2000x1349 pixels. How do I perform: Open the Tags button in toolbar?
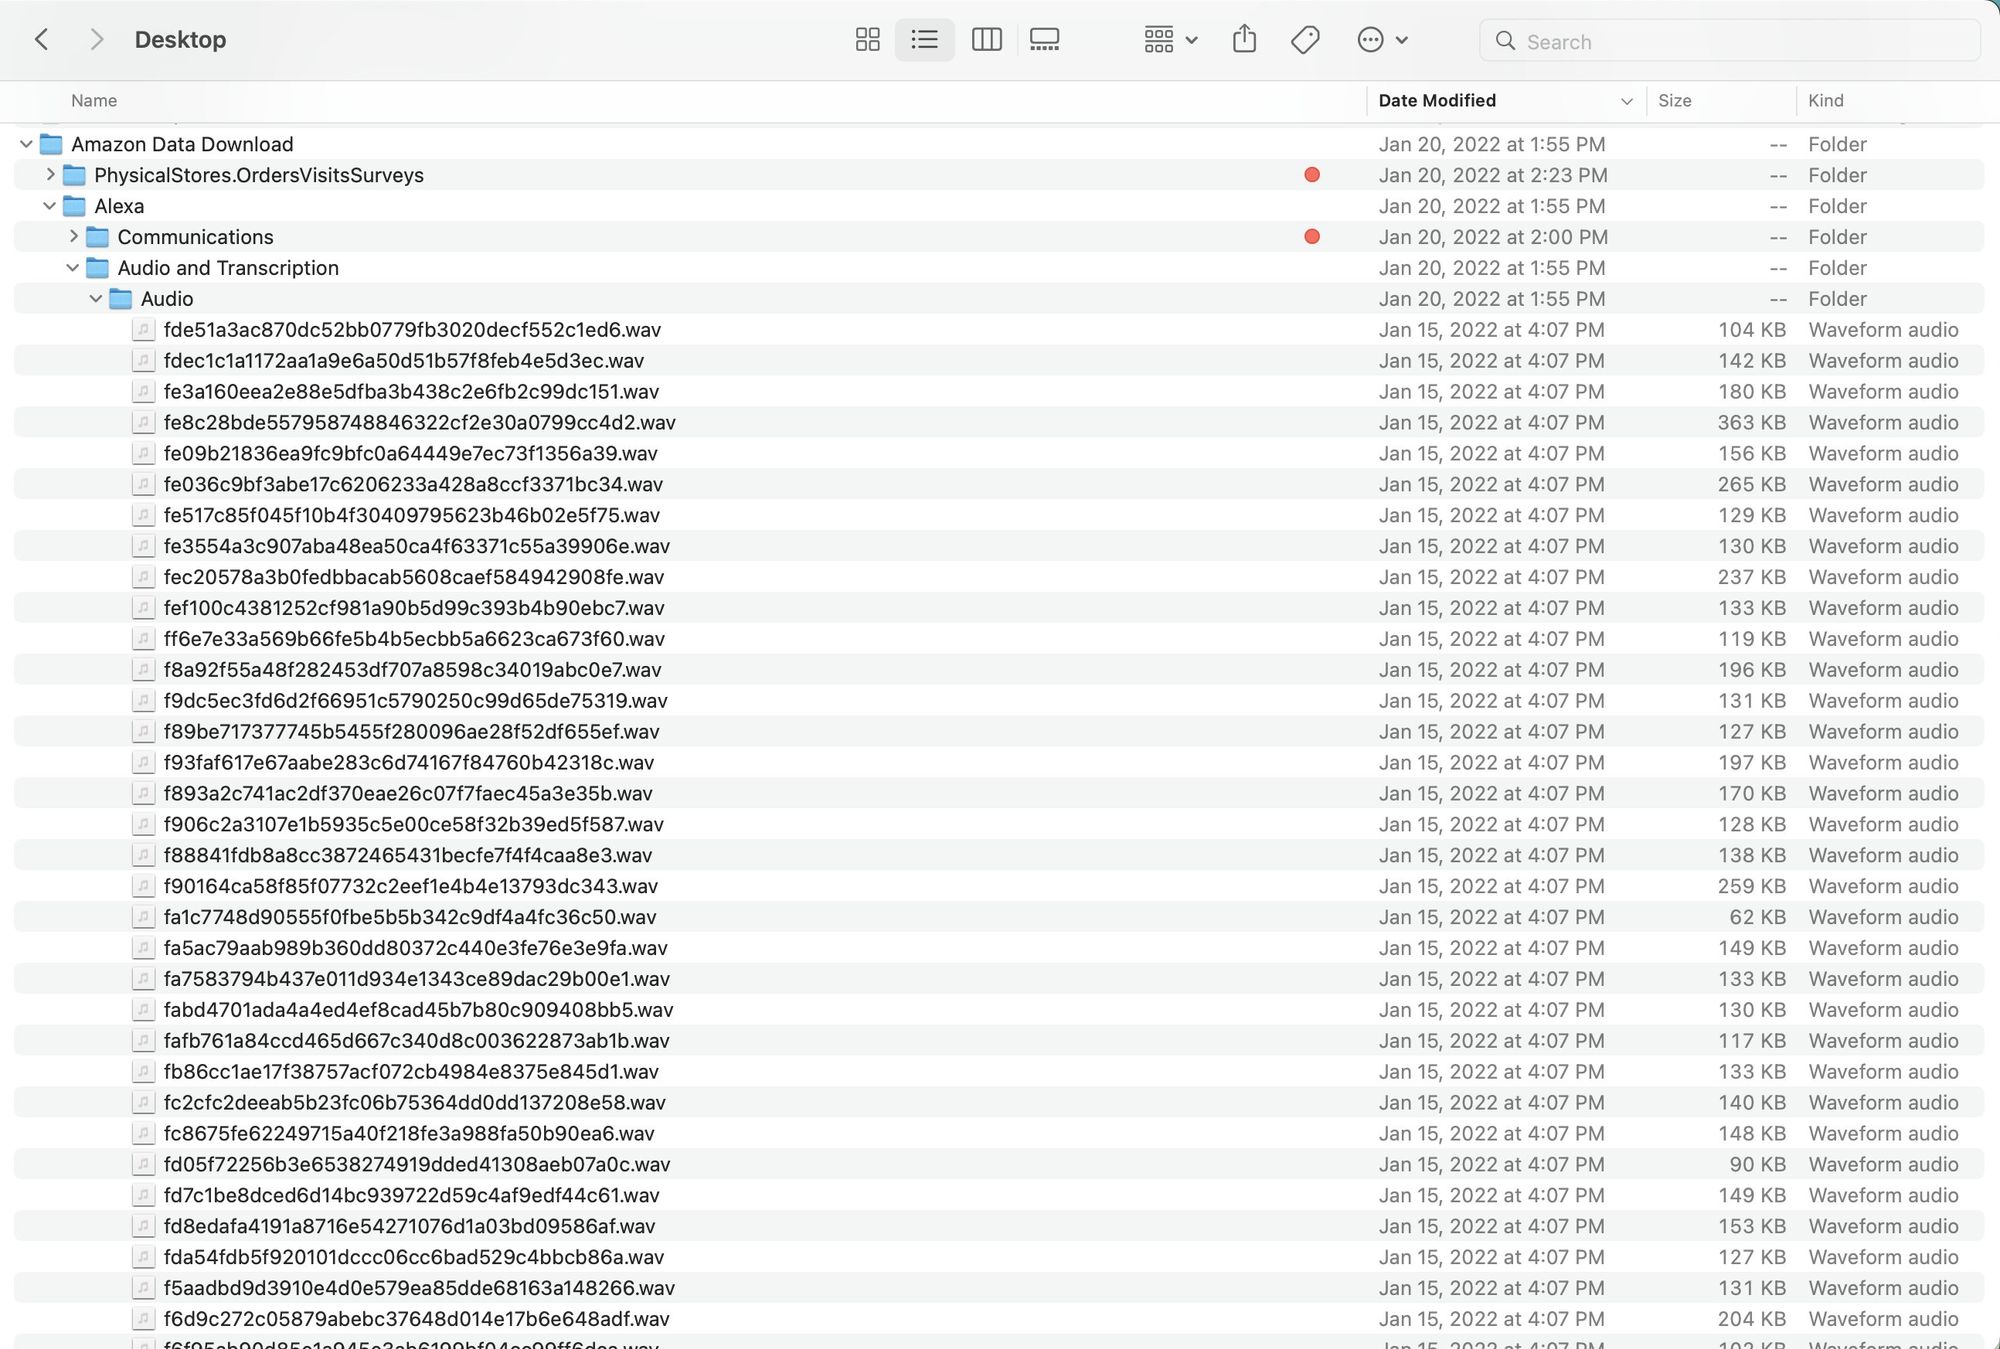point(1305,40)
